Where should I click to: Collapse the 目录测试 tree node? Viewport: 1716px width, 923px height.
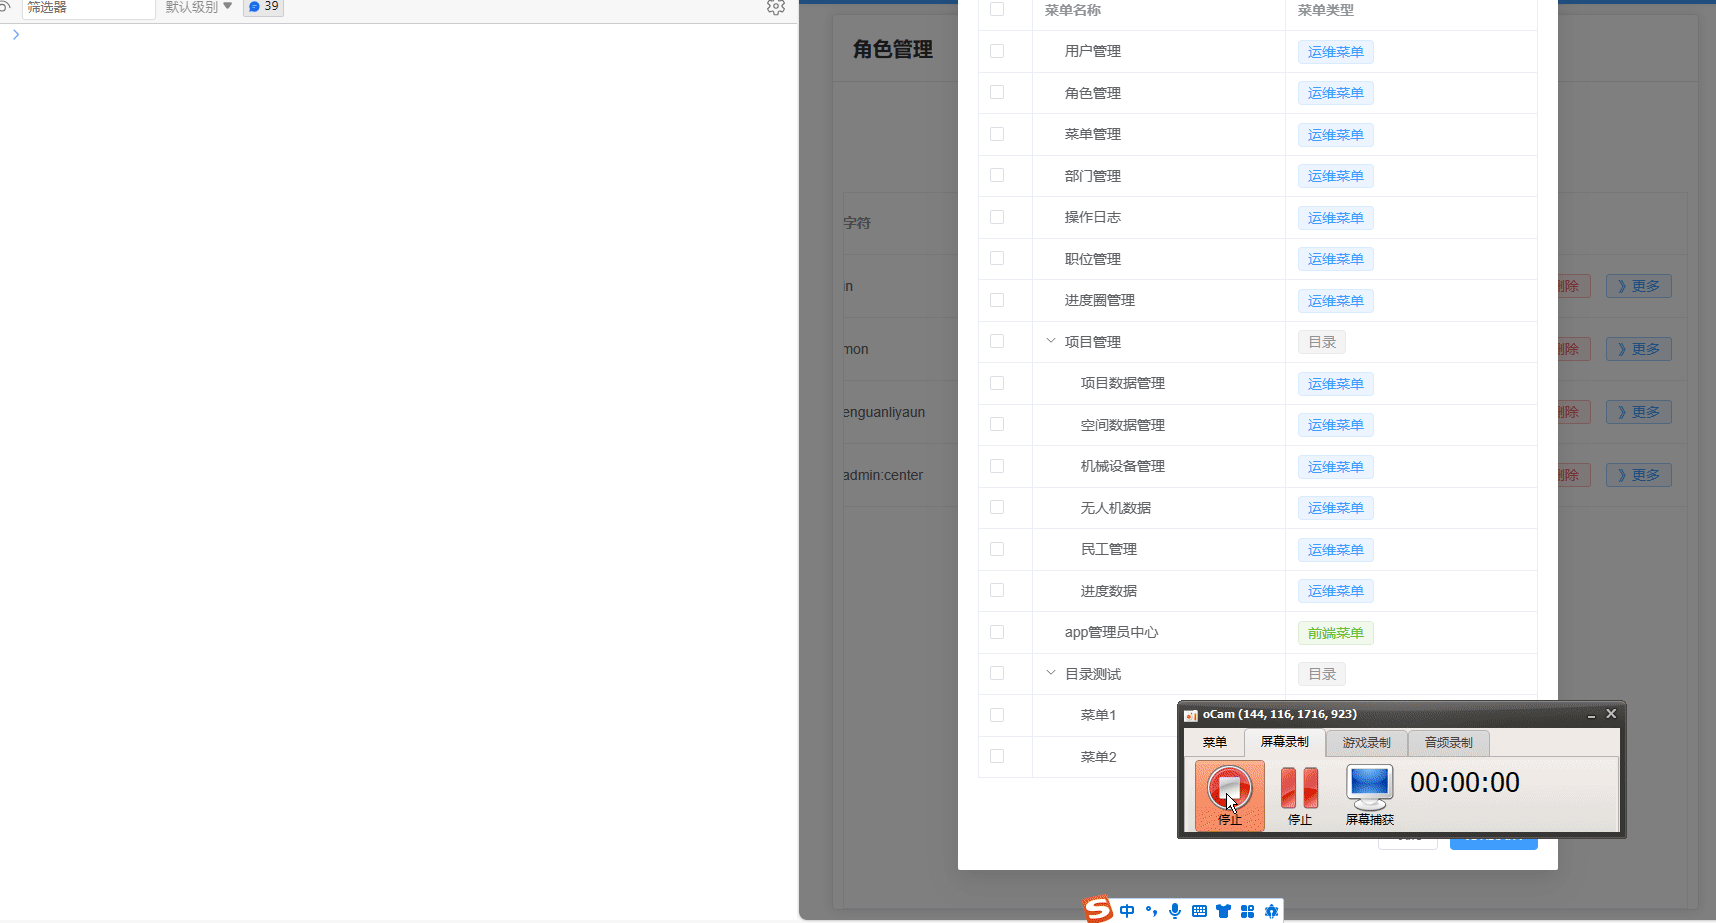1051,672
